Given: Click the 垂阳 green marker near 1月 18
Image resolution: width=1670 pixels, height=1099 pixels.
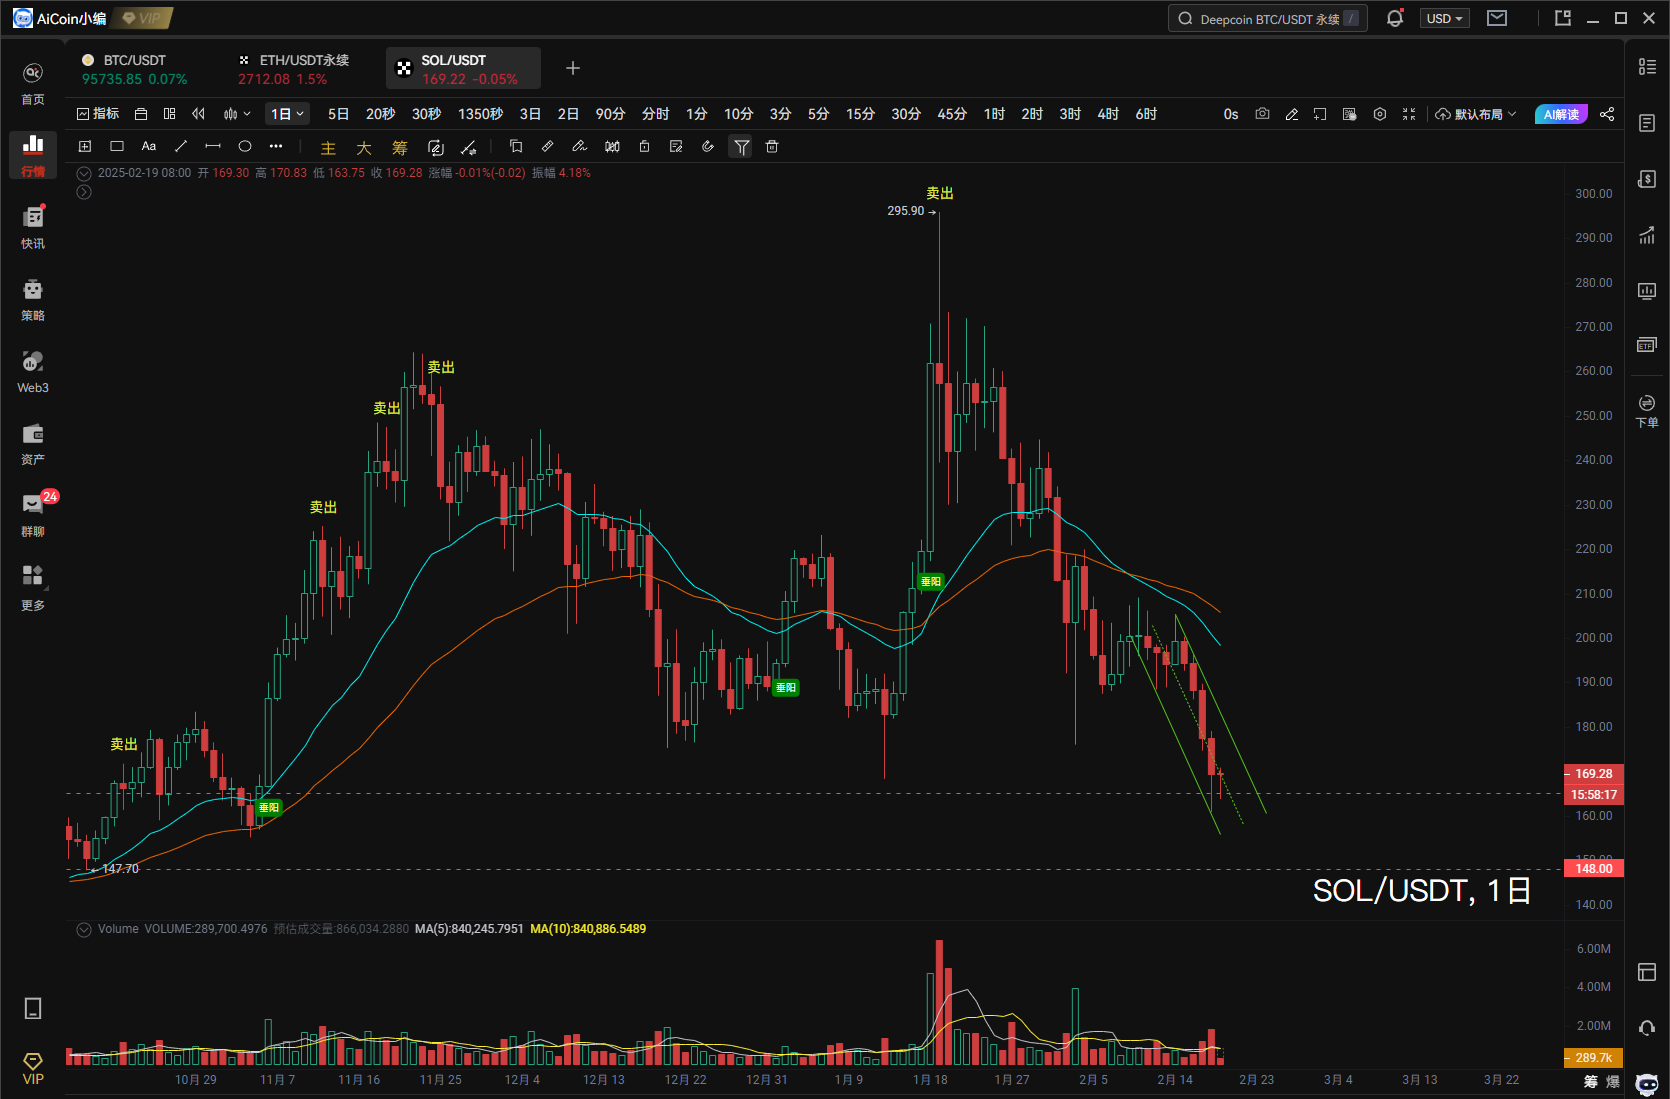Looking at the screenshot, I should (x=931, y=581).
